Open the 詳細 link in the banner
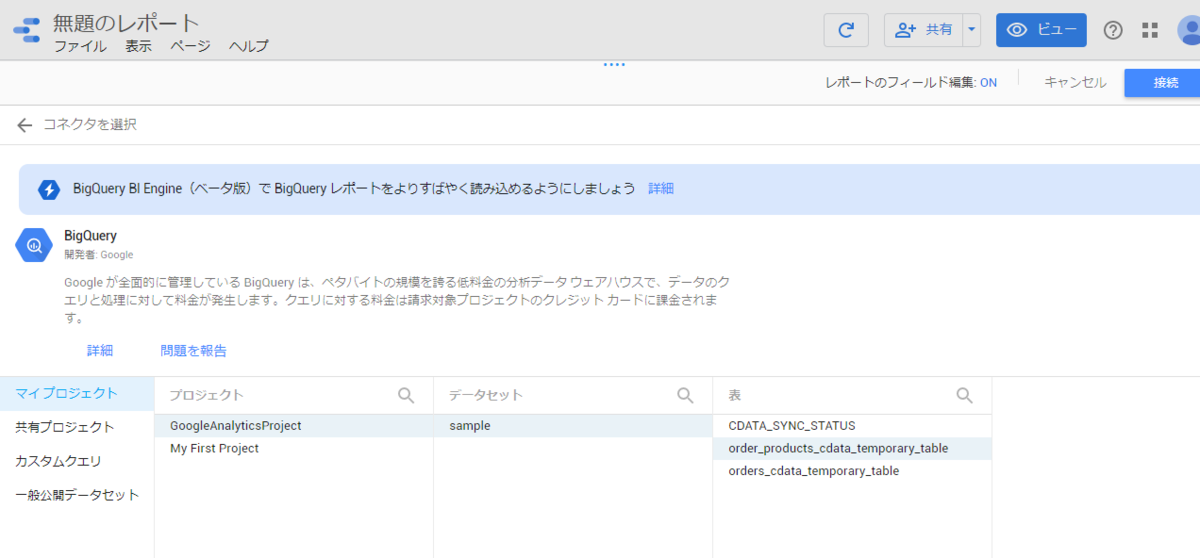 pyautogui.click(x=661, y=188)
